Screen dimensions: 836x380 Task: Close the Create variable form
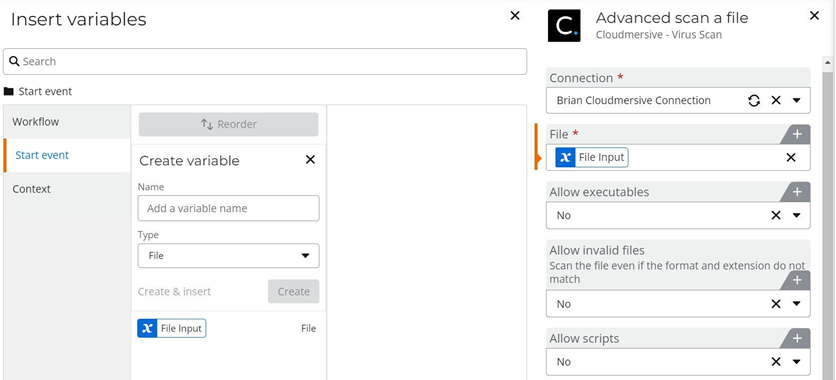pos(310,159)
